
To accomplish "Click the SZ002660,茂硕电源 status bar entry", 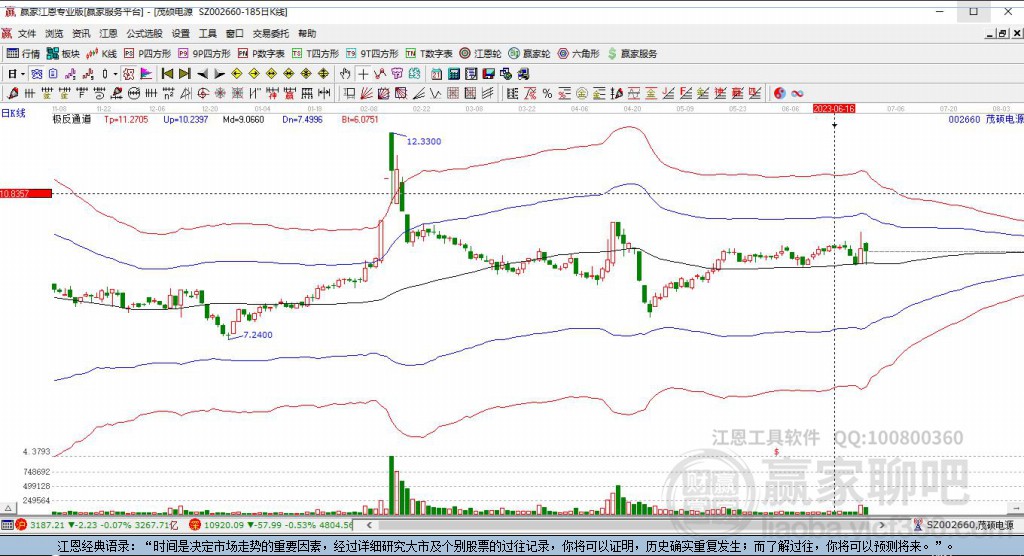I will (x=964, y=525).
